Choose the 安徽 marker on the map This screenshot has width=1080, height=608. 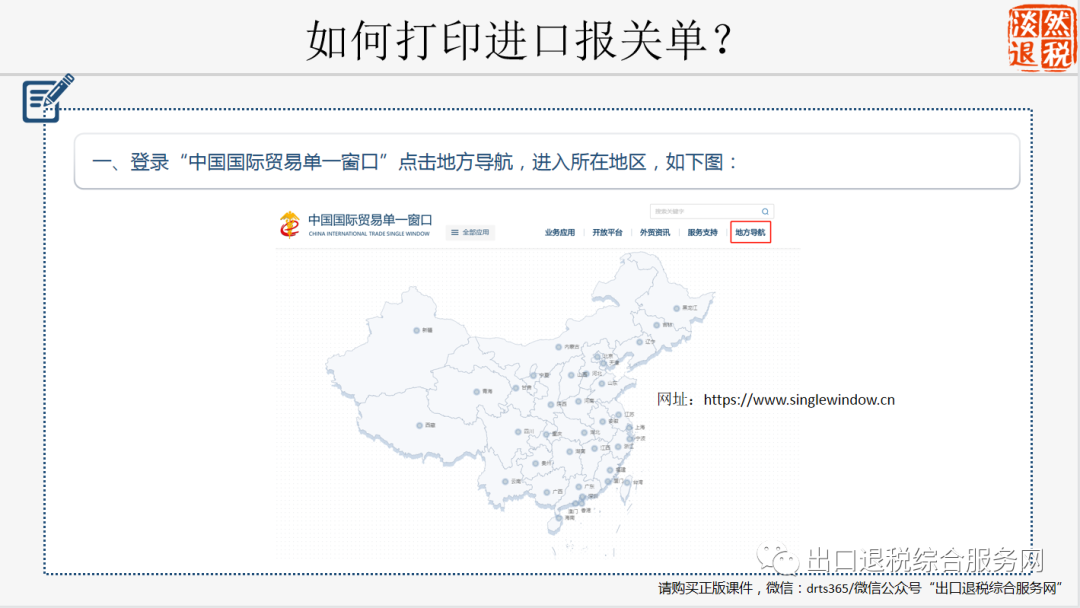tap(603, 421)
